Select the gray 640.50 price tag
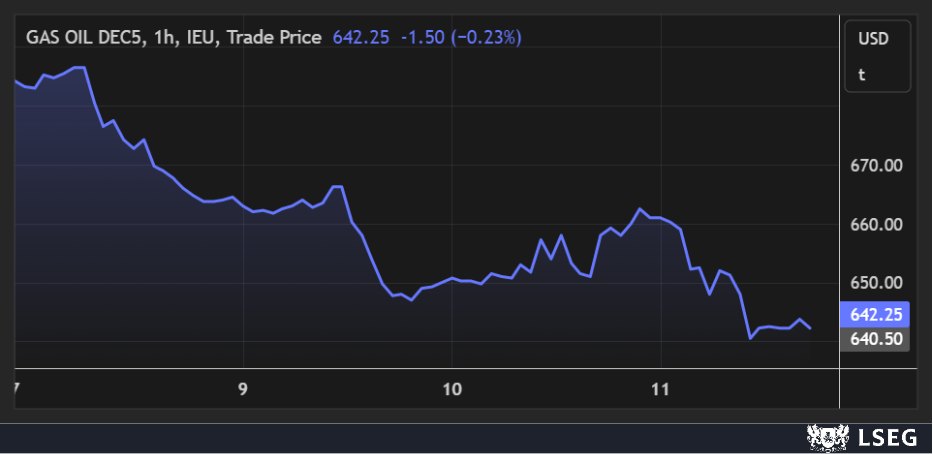The image size is (933, 454). [876, 339]
